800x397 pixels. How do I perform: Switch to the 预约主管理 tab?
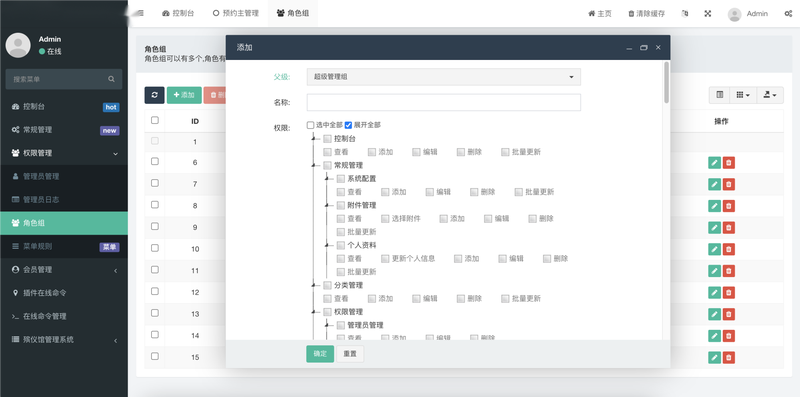pyautogui.click(x=236, y=14)
